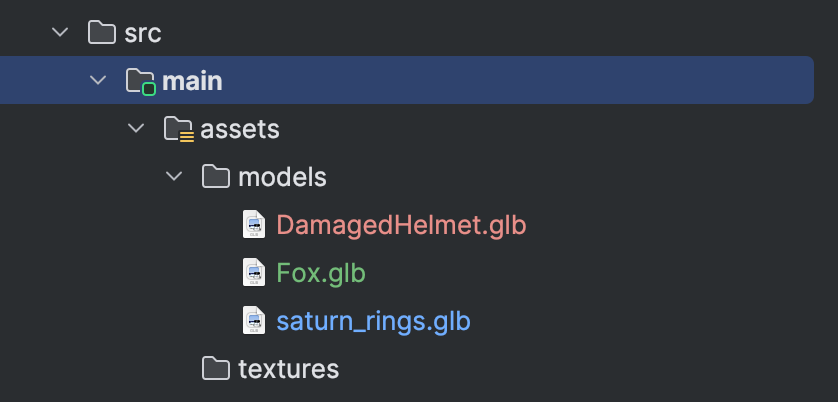Click the textures folder icon

[215, 369]
